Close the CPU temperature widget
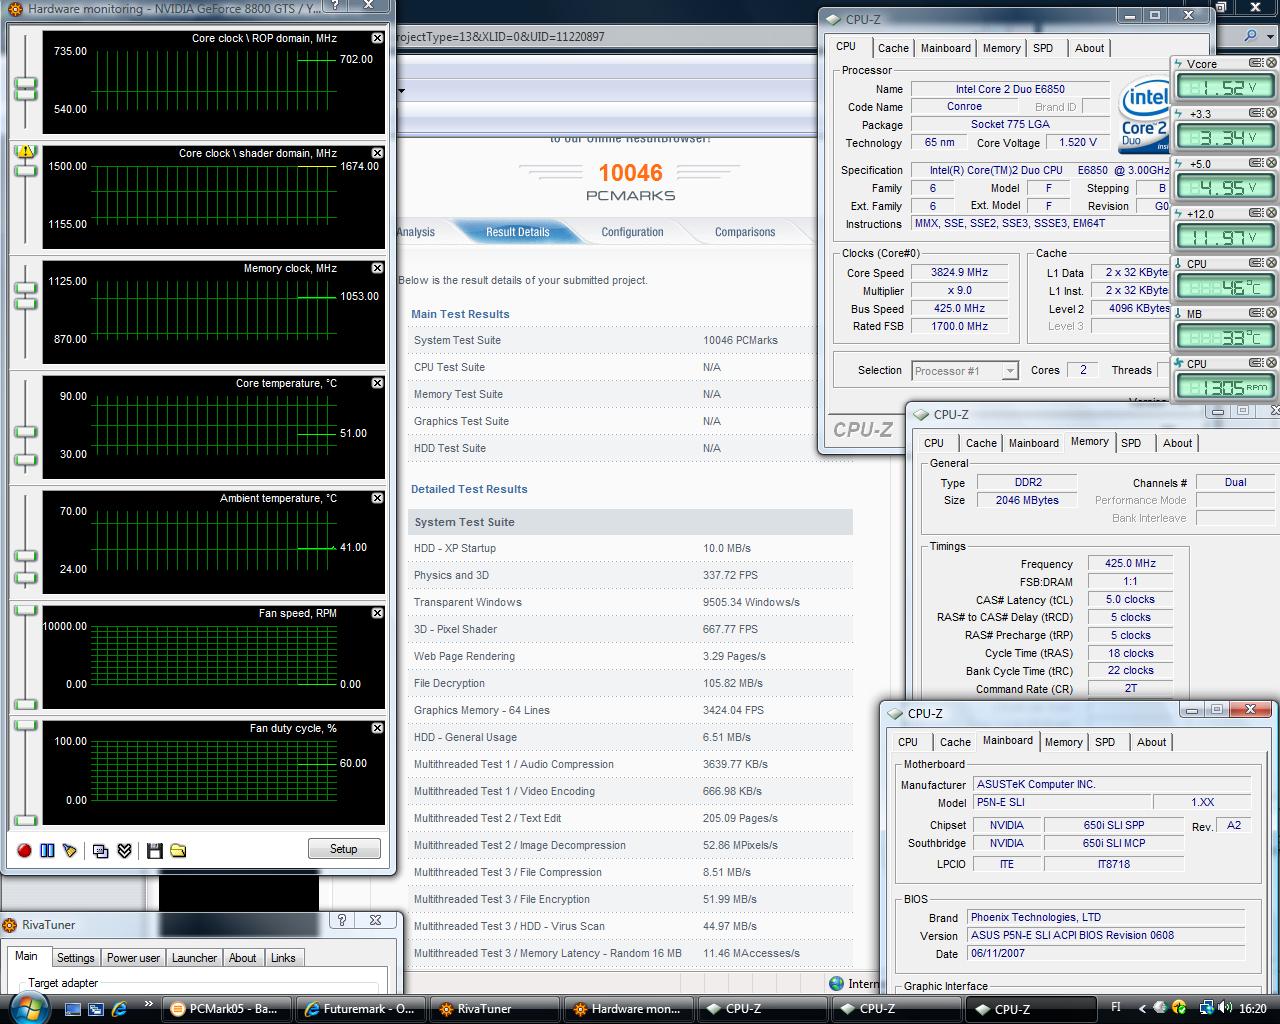Screen dimensions: 1280x1024 [1272, 263]
